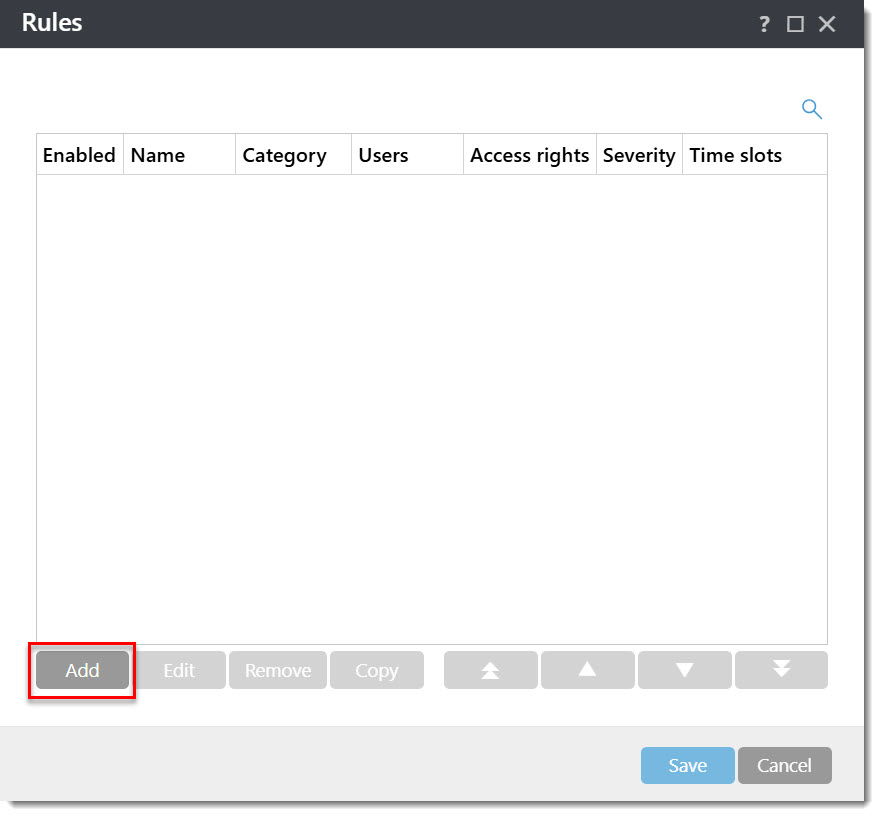Sort by the Category column header

pyautogui.click(x=293, y=155)
